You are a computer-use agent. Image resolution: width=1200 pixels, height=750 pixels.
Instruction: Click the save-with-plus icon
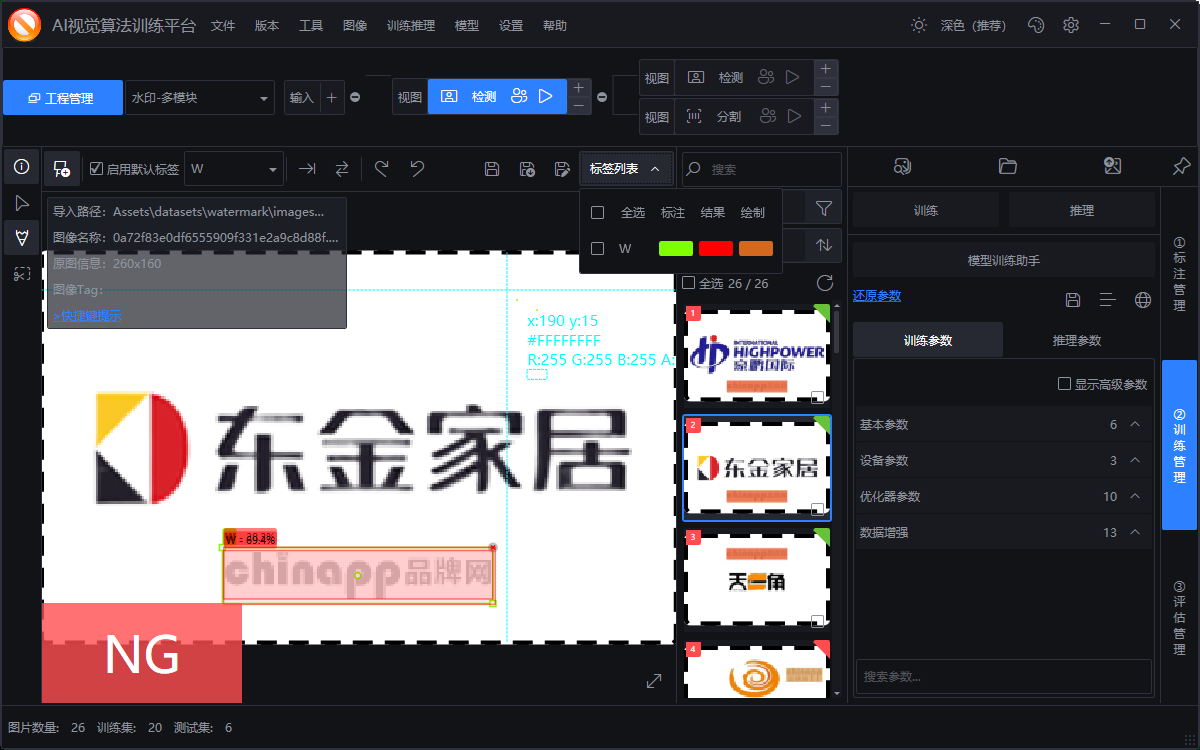(x=527, y=169)
